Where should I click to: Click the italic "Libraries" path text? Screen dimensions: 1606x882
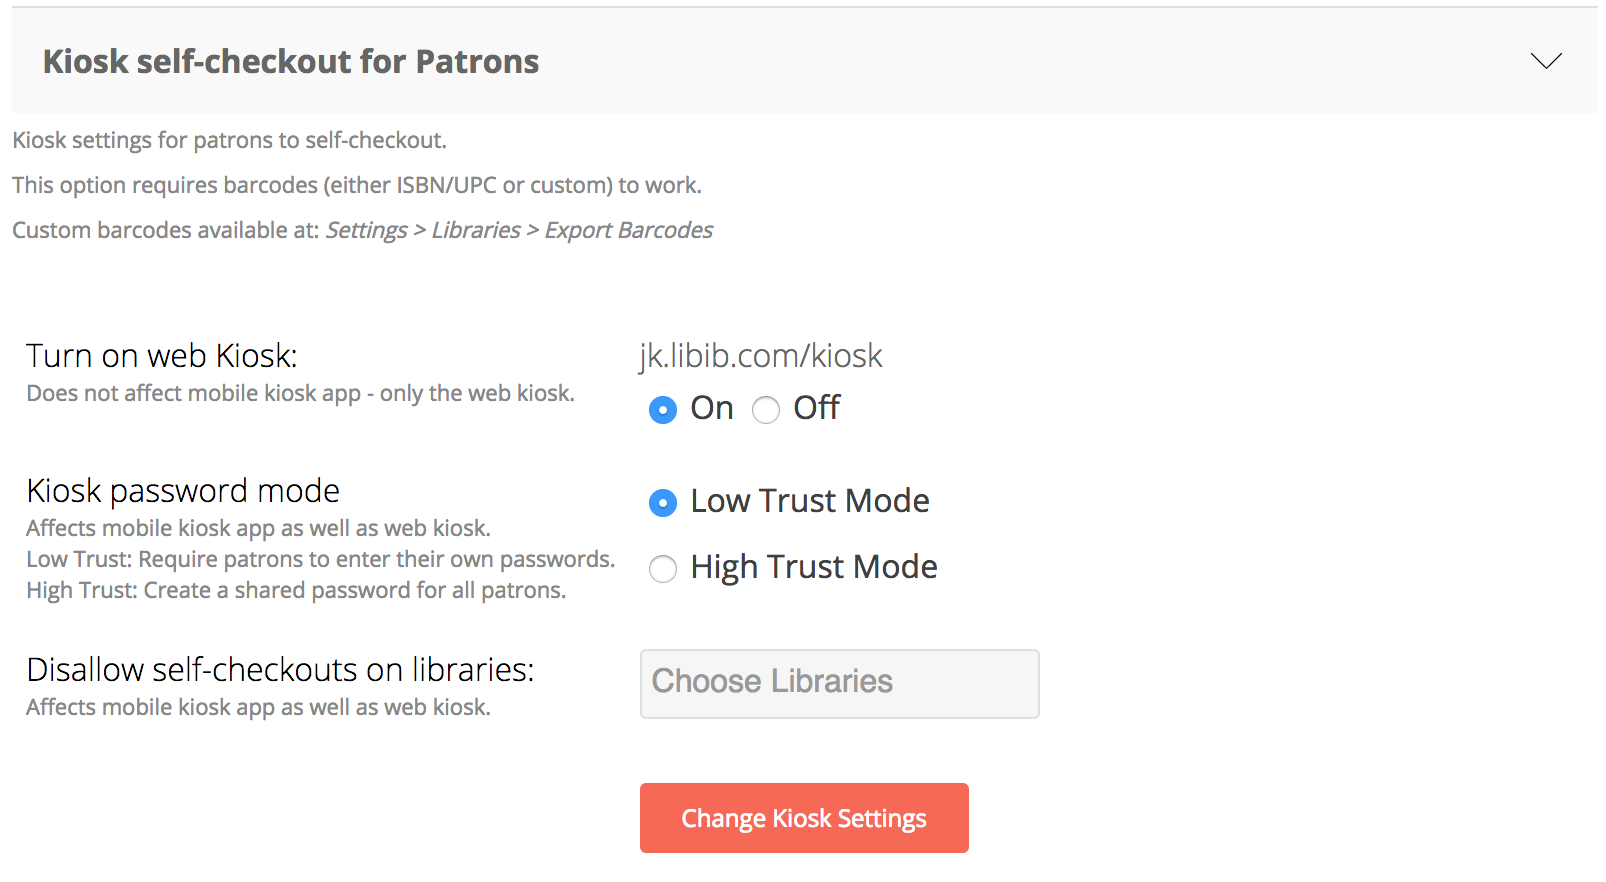[476, 230]
